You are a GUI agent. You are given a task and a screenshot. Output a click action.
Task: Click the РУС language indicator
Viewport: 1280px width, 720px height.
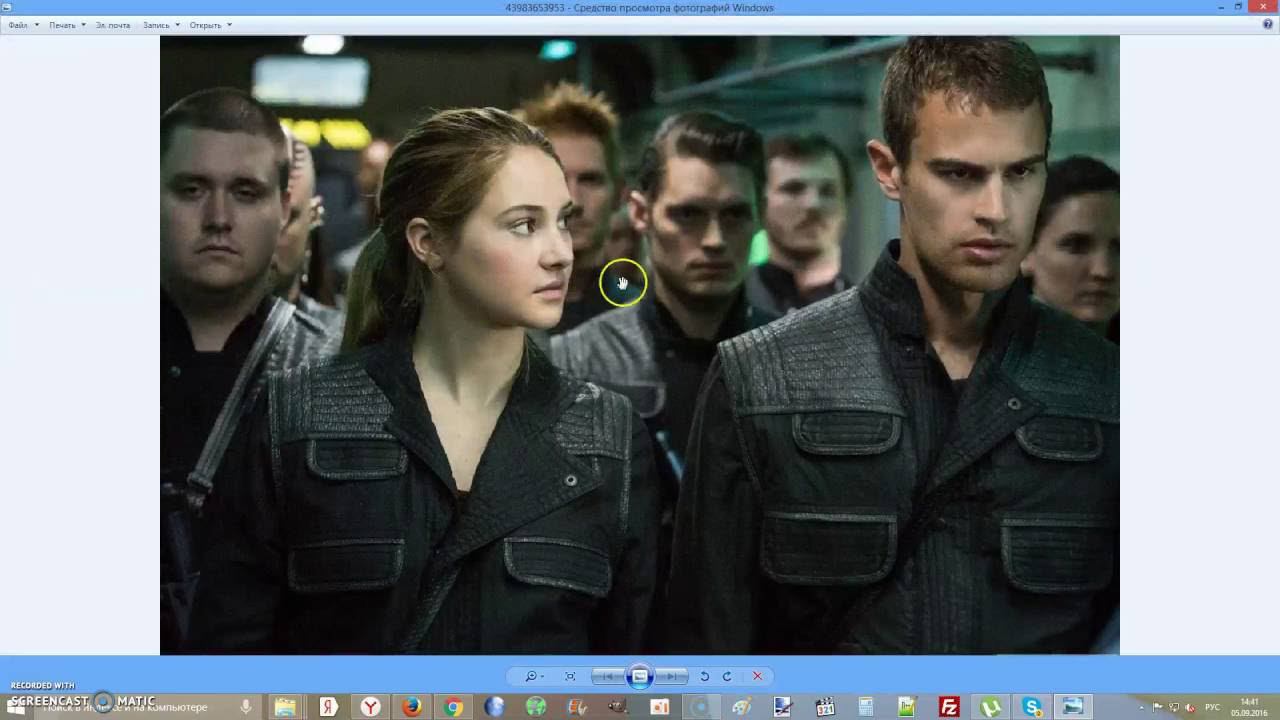pos(1213,707)
